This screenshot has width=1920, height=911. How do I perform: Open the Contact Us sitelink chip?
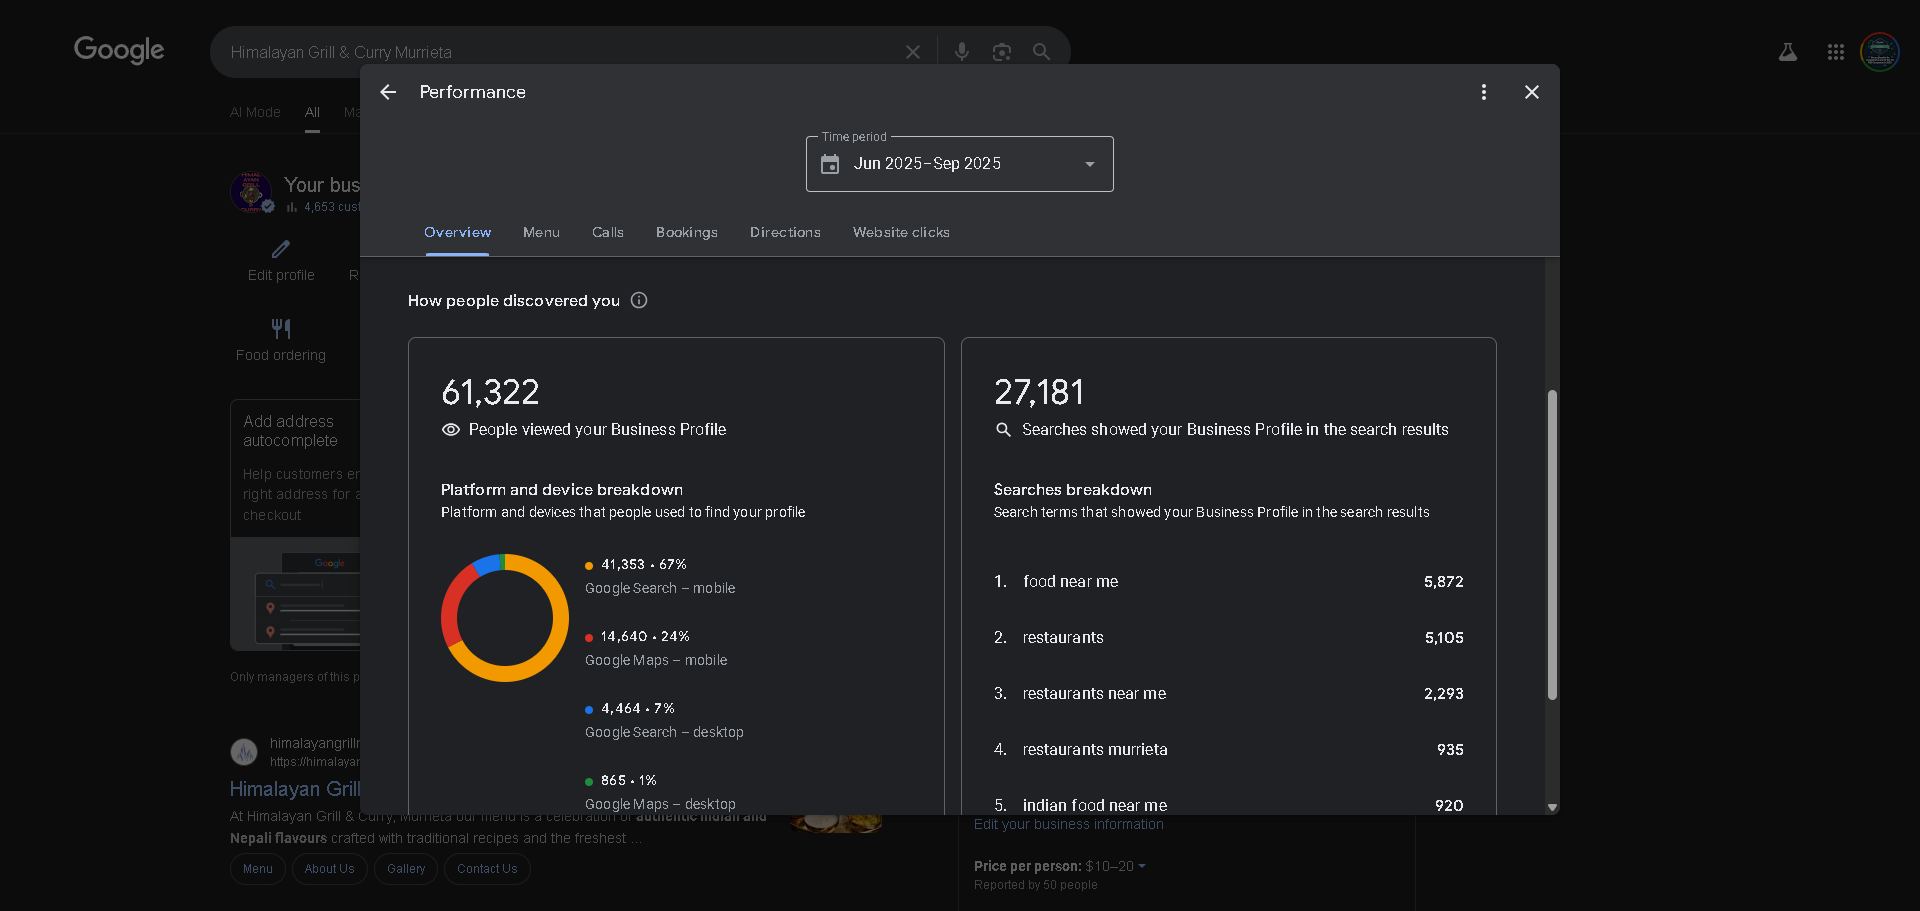point(487,869)
